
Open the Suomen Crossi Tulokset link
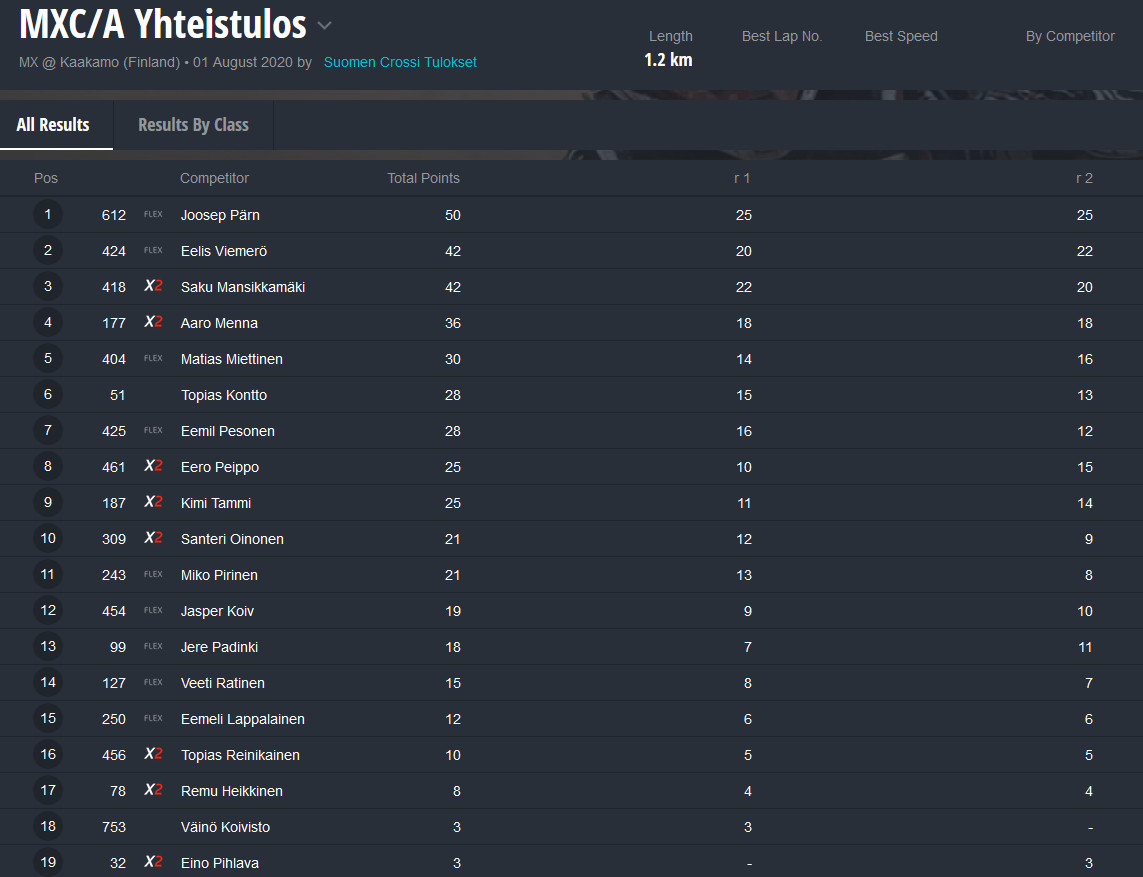coord(400,63)
